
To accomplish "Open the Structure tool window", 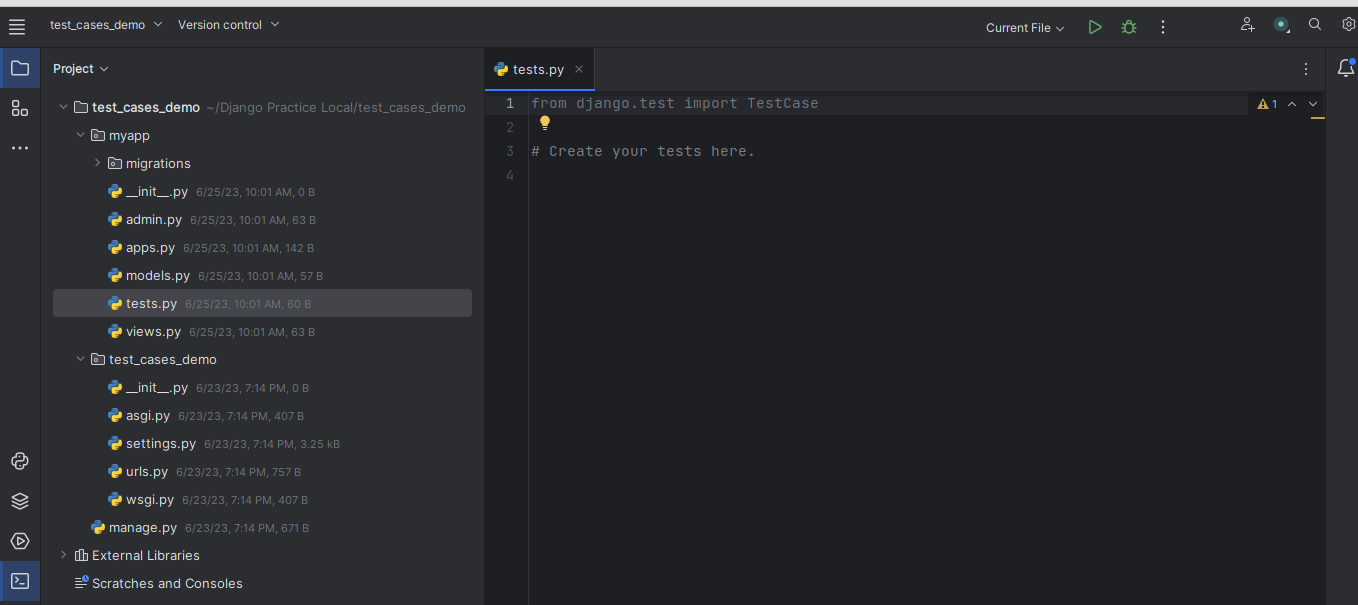I will [x=19, y=108].
